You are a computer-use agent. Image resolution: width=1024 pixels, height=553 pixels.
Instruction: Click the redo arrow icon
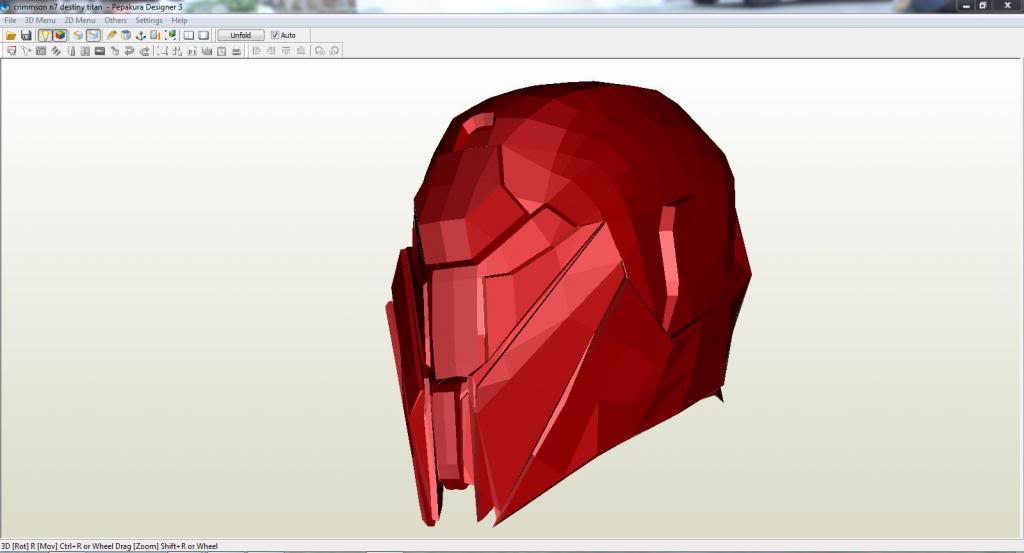click(144, 51)
